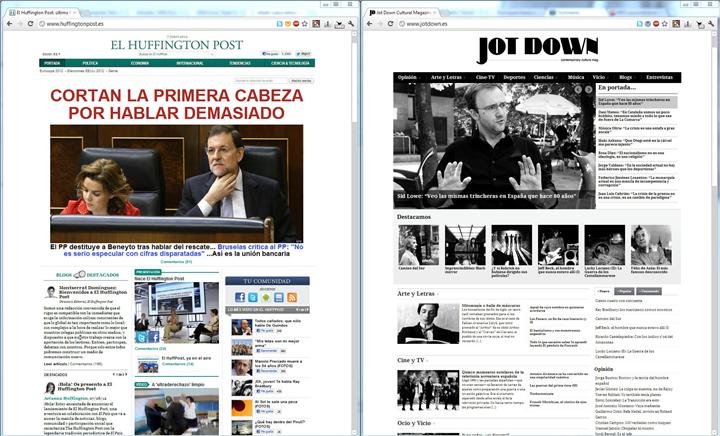The height and width of the screenshot is (436, 720).
Task: Switch to the Comentarios tab in Jot Down sidebar
Action: click(649, 291)
